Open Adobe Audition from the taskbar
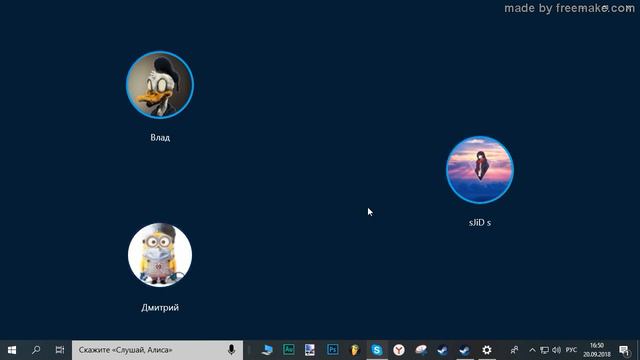640x360 pixels. click(289, 350)
